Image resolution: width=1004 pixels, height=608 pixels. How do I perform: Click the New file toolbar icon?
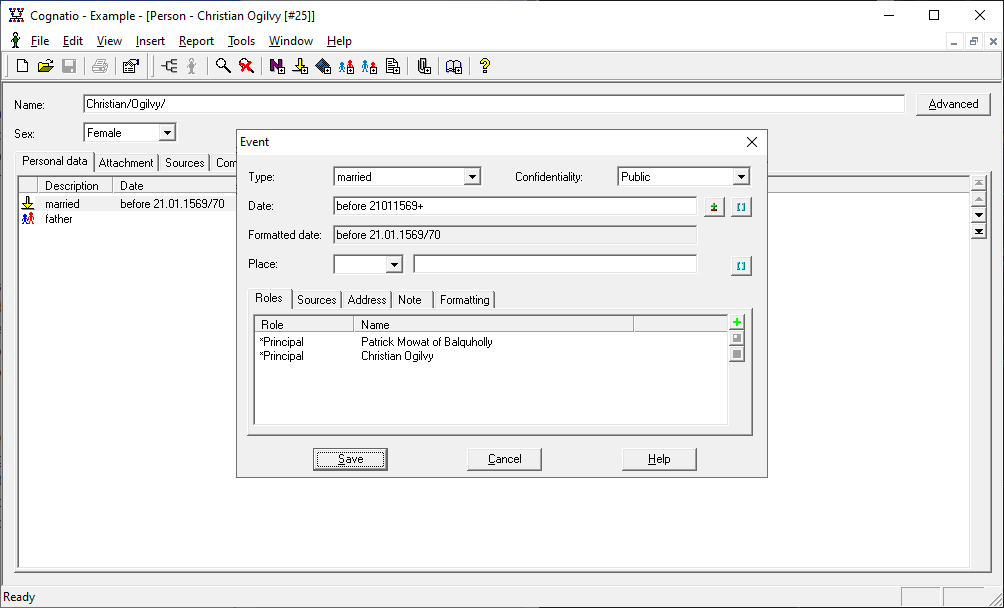point(22,66)
